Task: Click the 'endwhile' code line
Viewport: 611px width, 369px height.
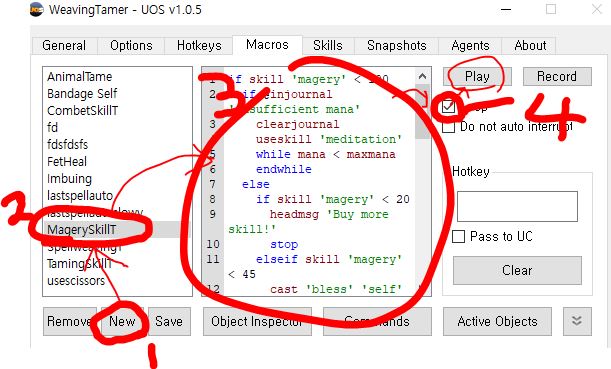Action: tap(284, 169)
